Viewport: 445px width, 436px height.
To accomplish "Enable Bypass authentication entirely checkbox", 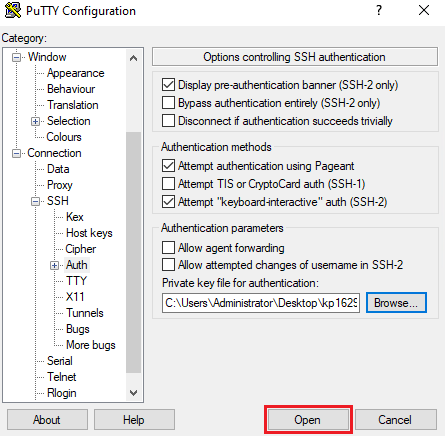I will (168, 103).
